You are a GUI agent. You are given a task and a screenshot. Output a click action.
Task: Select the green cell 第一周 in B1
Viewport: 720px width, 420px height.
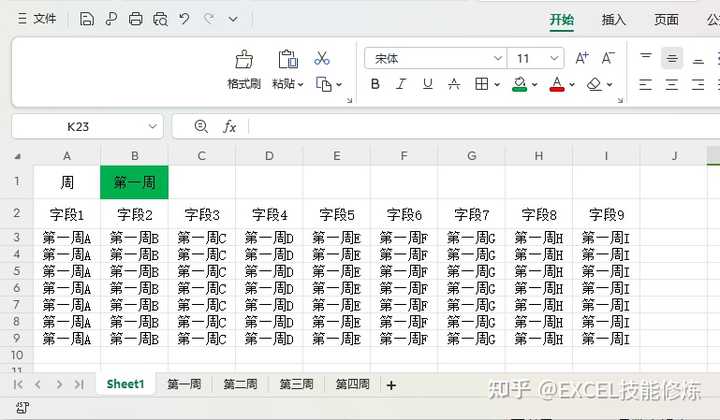135,182
